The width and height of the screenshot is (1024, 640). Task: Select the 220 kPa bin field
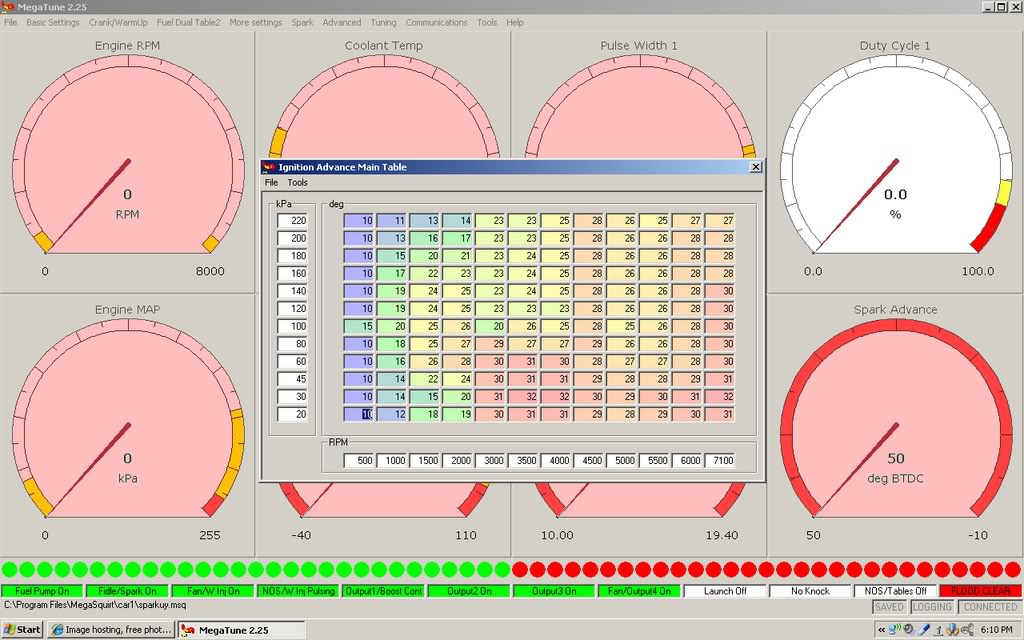[292, 221]
